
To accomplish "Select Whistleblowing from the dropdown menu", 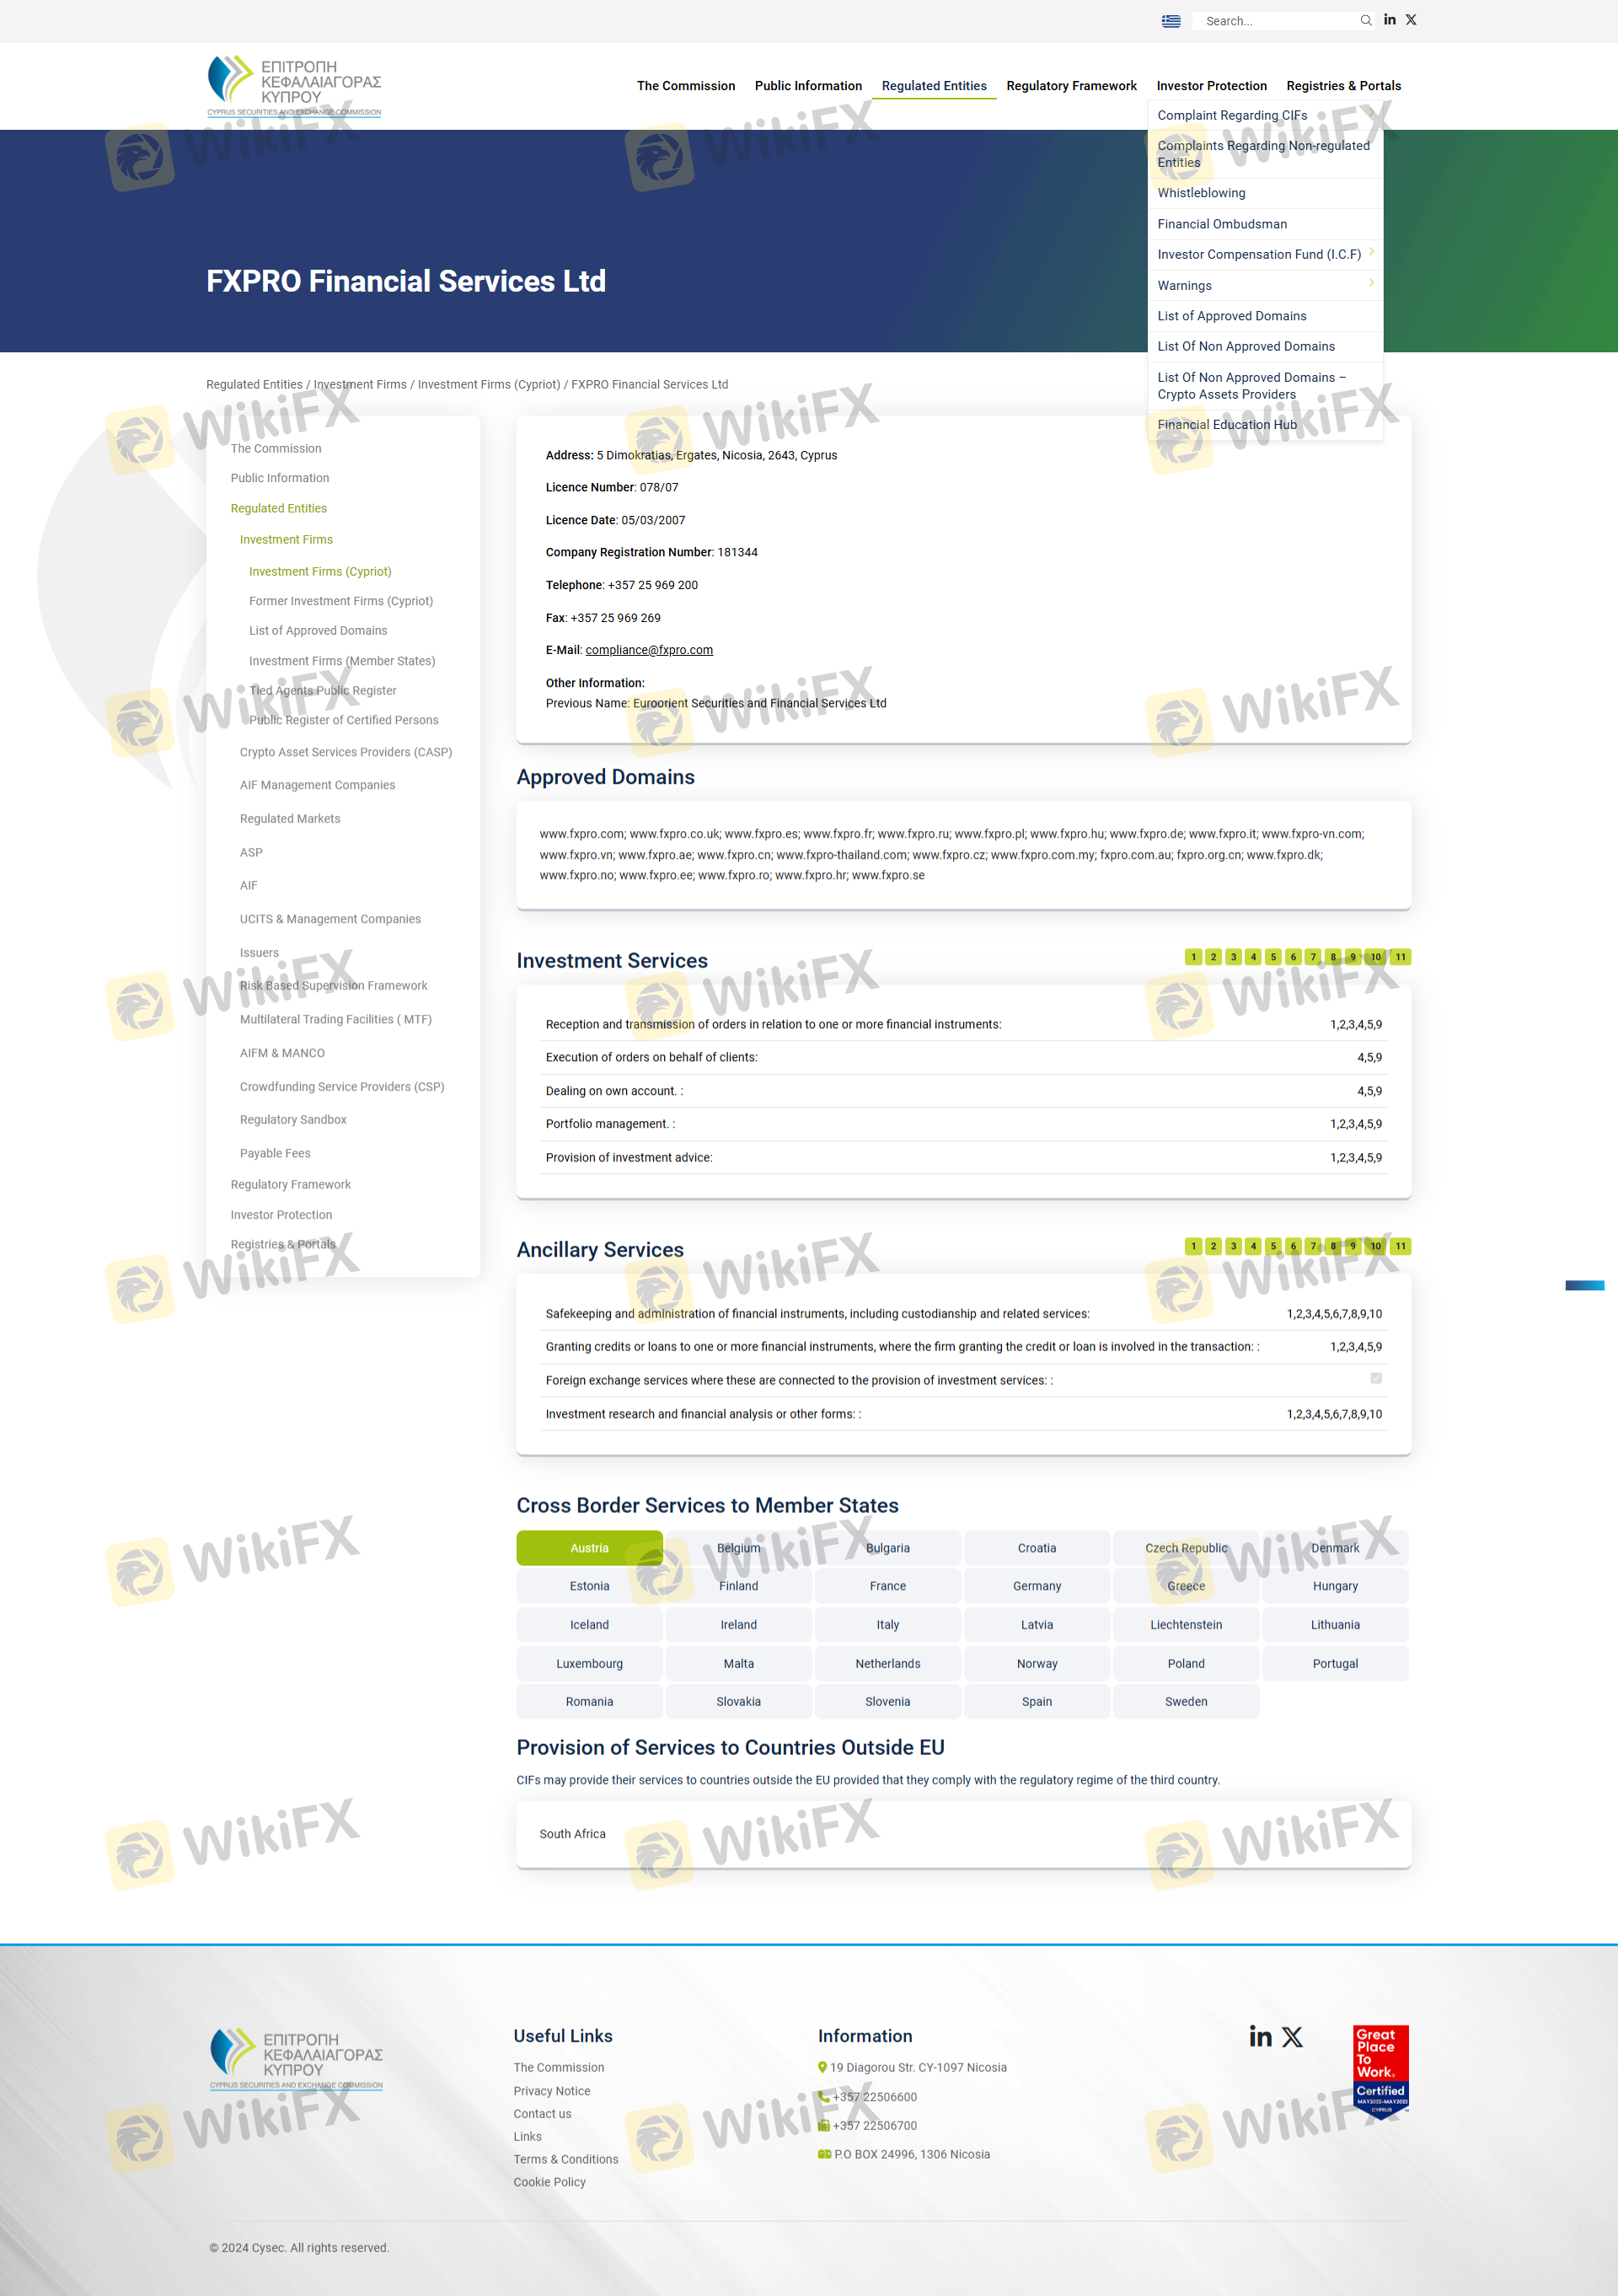I will pyautogui.click(x=1201, y=193).
